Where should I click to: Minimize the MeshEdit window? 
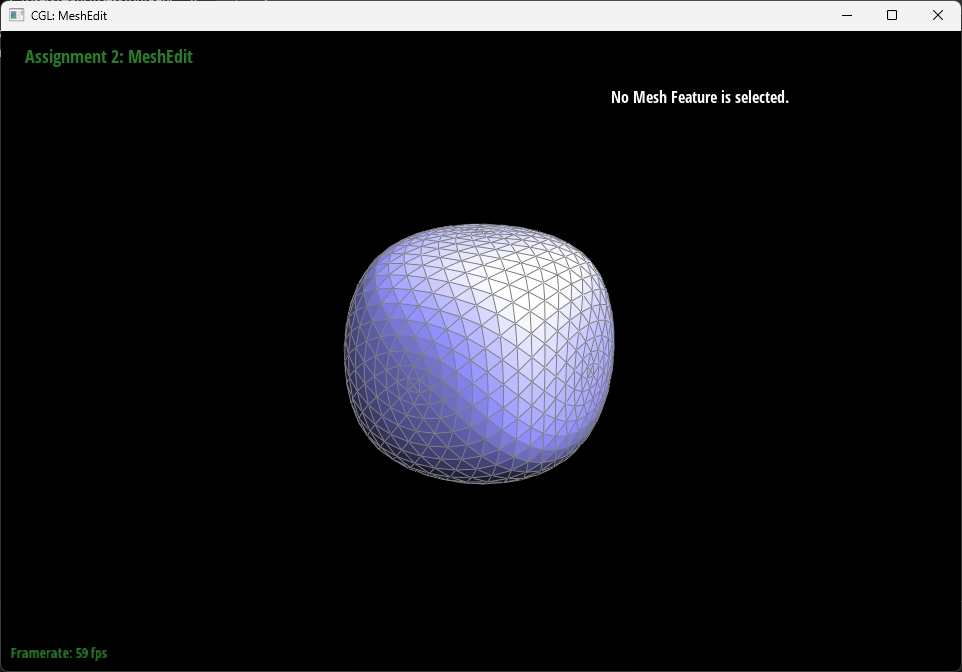click(847, 15)
